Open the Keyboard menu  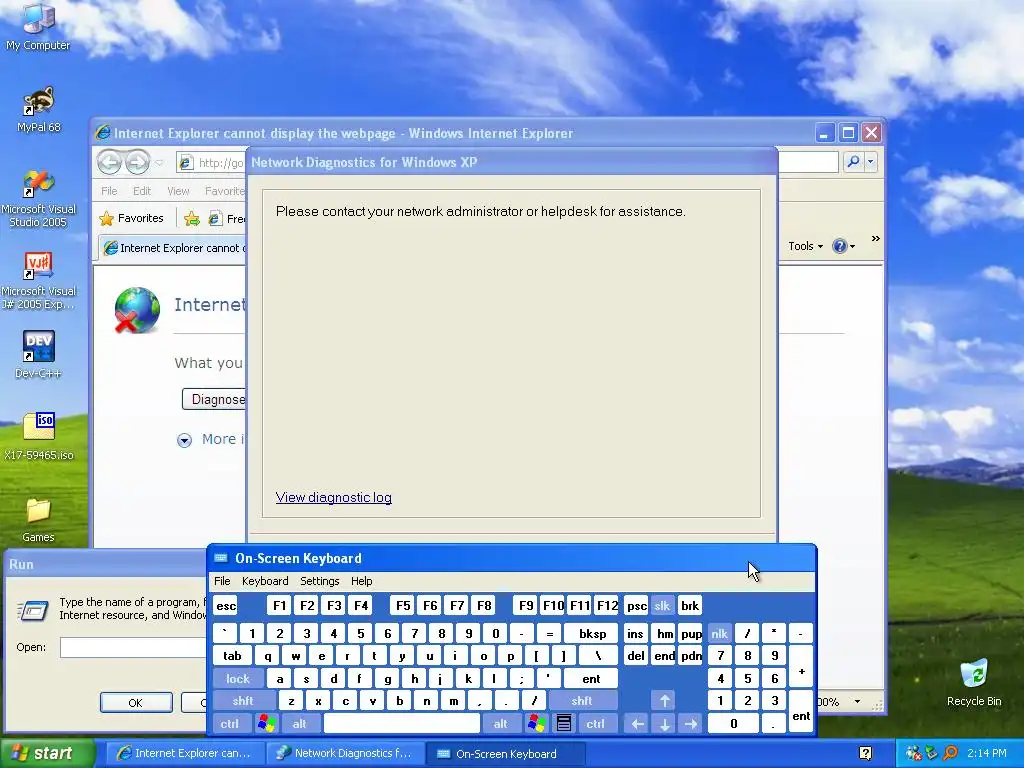click(264, 581)
